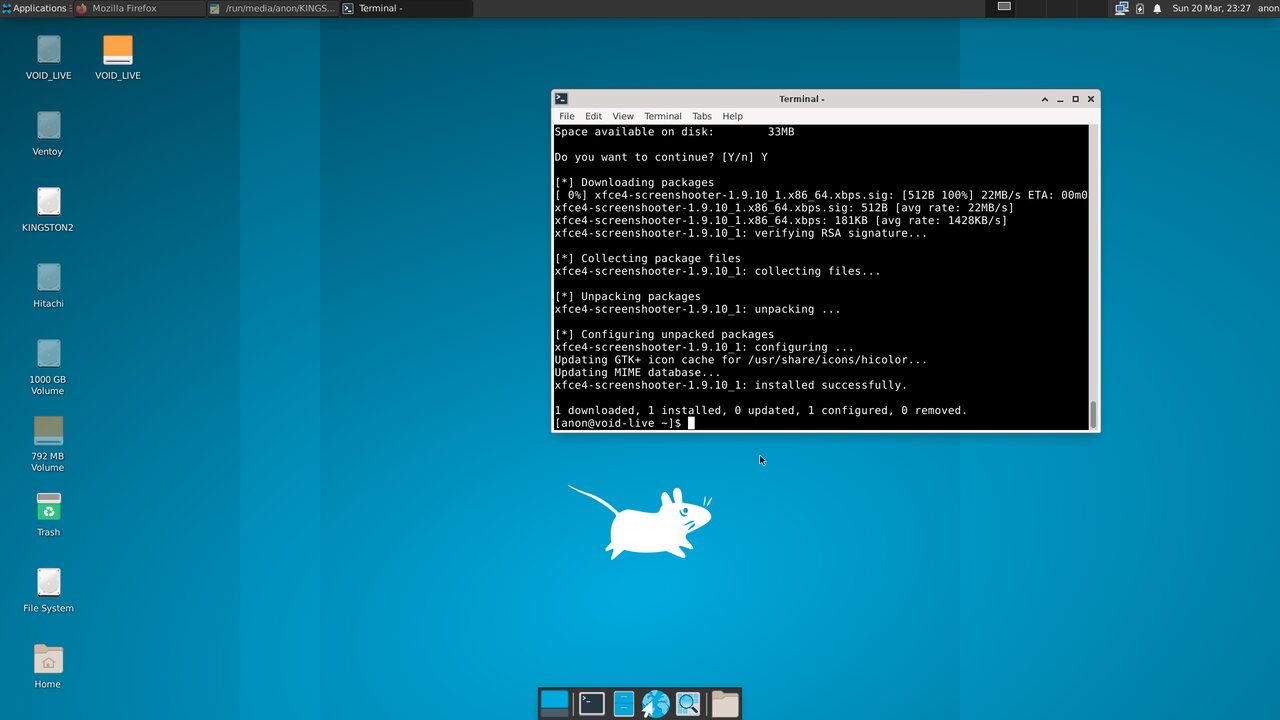
Task: Click Show Desktop icon in bottom dock
Action: click(554, 704)
